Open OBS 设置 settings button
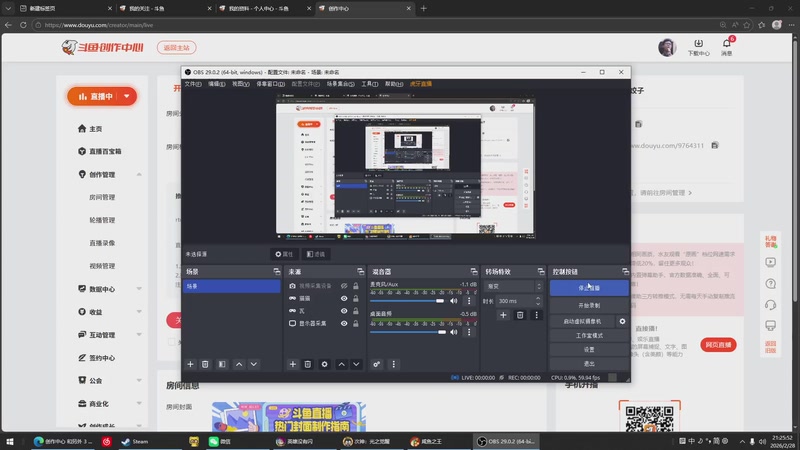Image resolution: width=800 pixels, height=450 pixels. coord(589,349)
